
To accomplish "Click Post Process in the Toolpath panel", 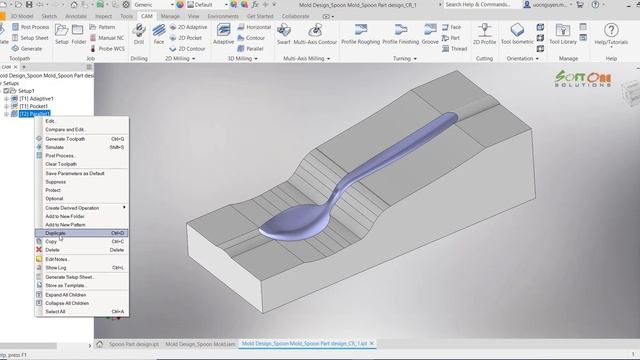I will [x=31, y=27].
